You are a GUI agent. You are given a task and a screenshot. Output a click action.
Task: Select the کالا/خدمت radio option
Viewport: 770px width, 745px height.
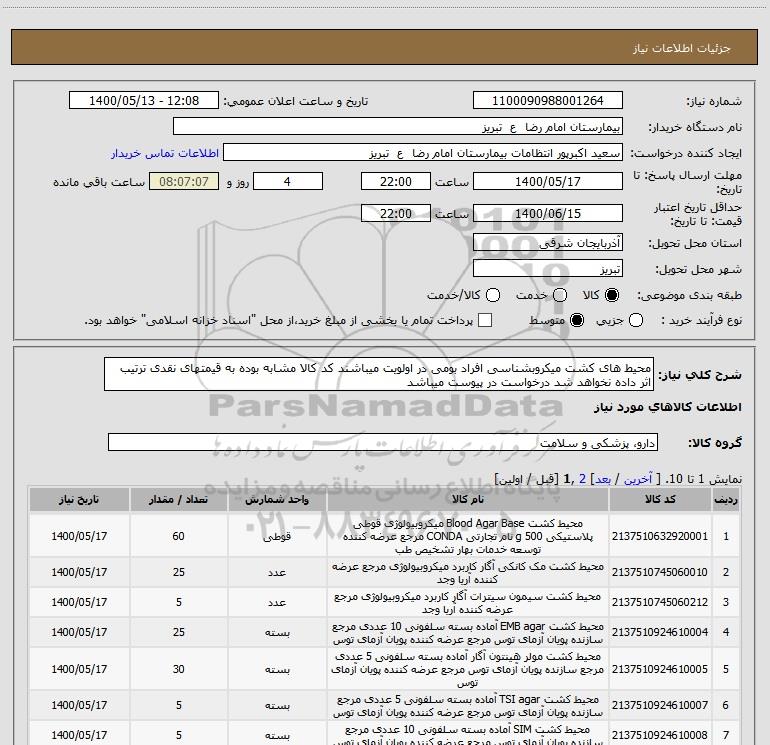point(493,295)
